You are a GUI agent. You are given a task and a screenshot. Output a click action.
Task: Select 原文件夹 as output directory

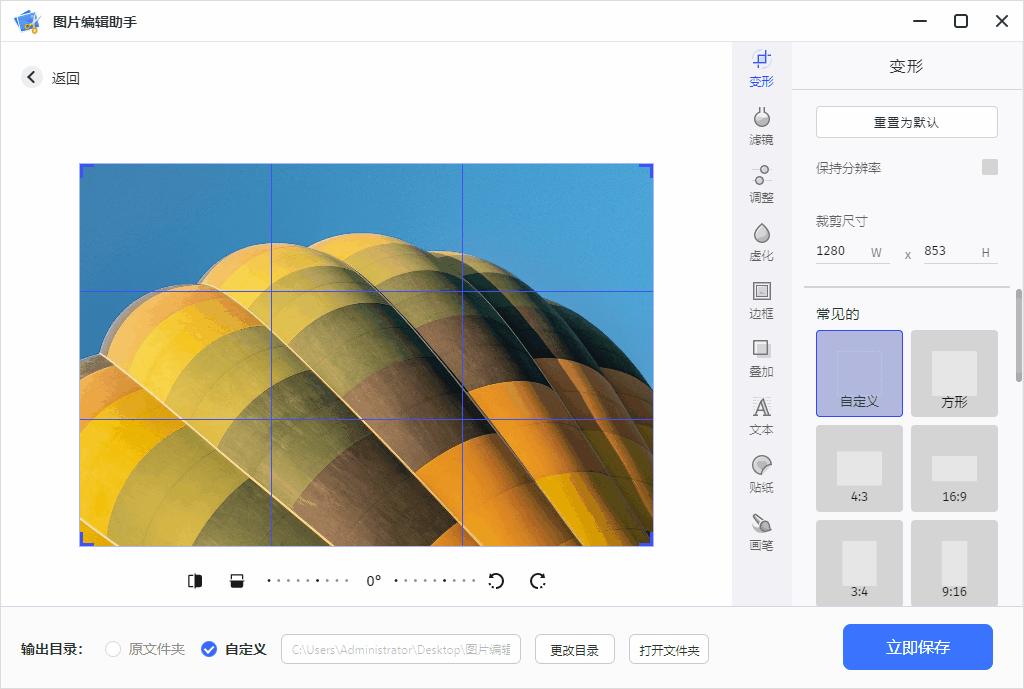click(x=113, y=648)
